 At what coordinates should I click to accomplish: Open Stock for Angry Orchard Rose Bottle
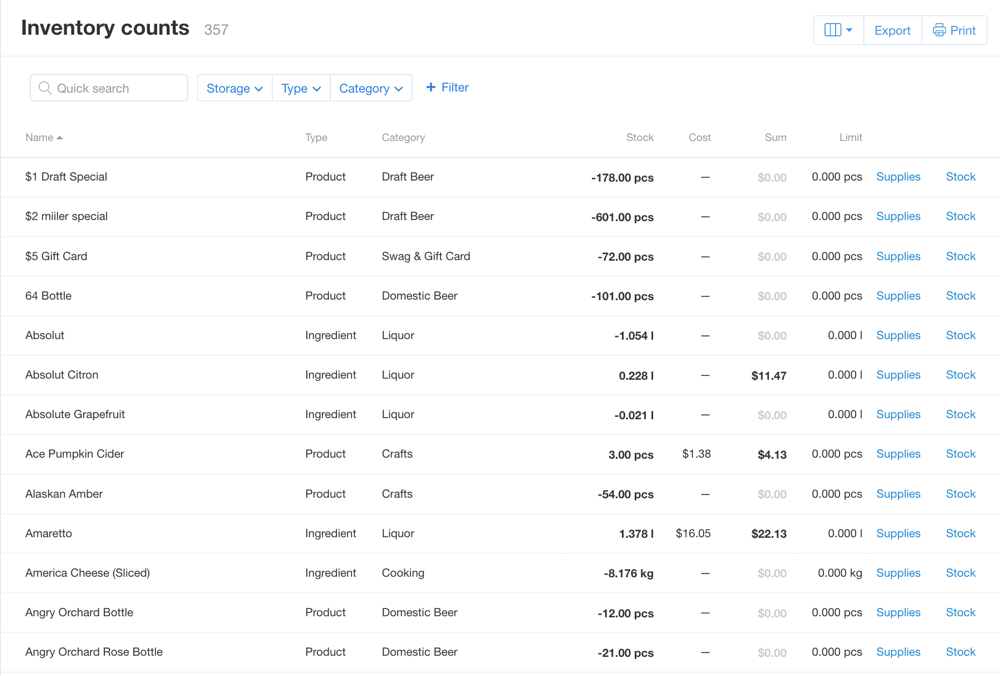tap(960, 652)
